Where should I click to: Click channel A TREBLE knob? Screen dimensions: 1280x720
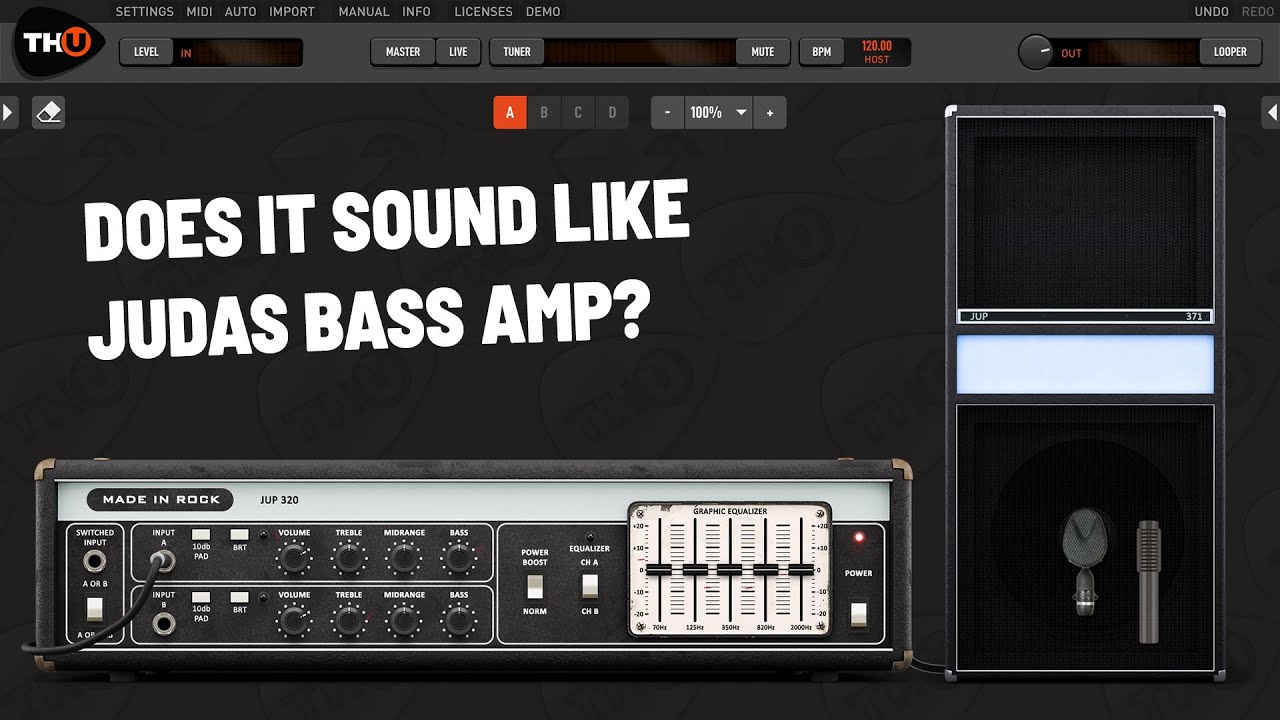(348, 559)
